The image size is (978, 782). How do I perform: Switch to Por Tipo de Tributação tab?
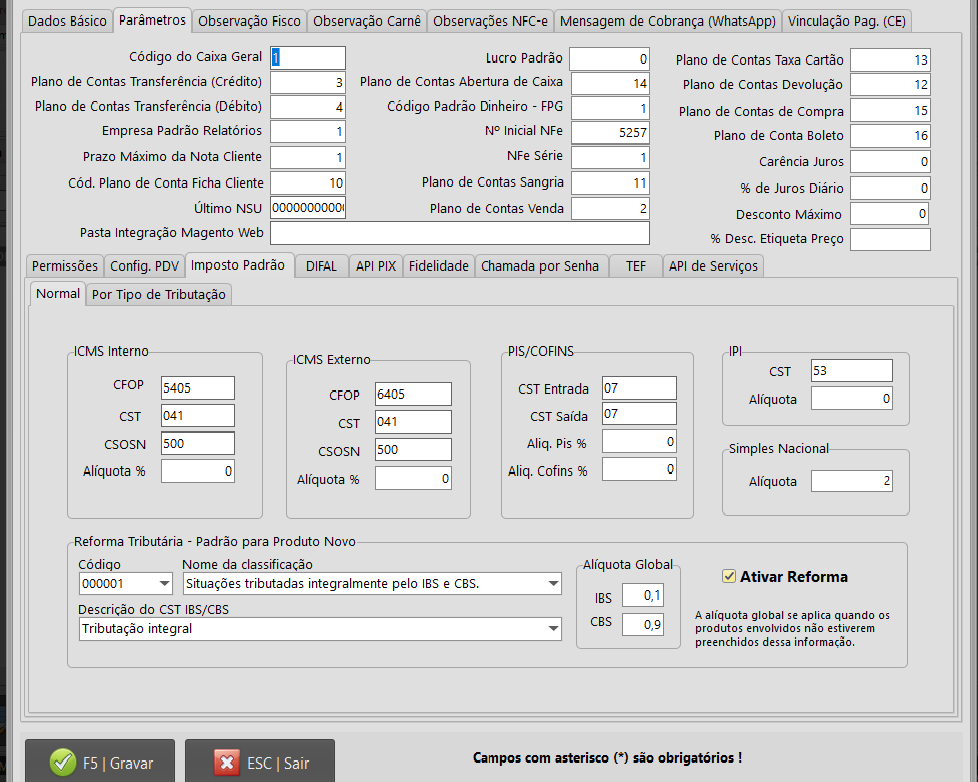159,294
